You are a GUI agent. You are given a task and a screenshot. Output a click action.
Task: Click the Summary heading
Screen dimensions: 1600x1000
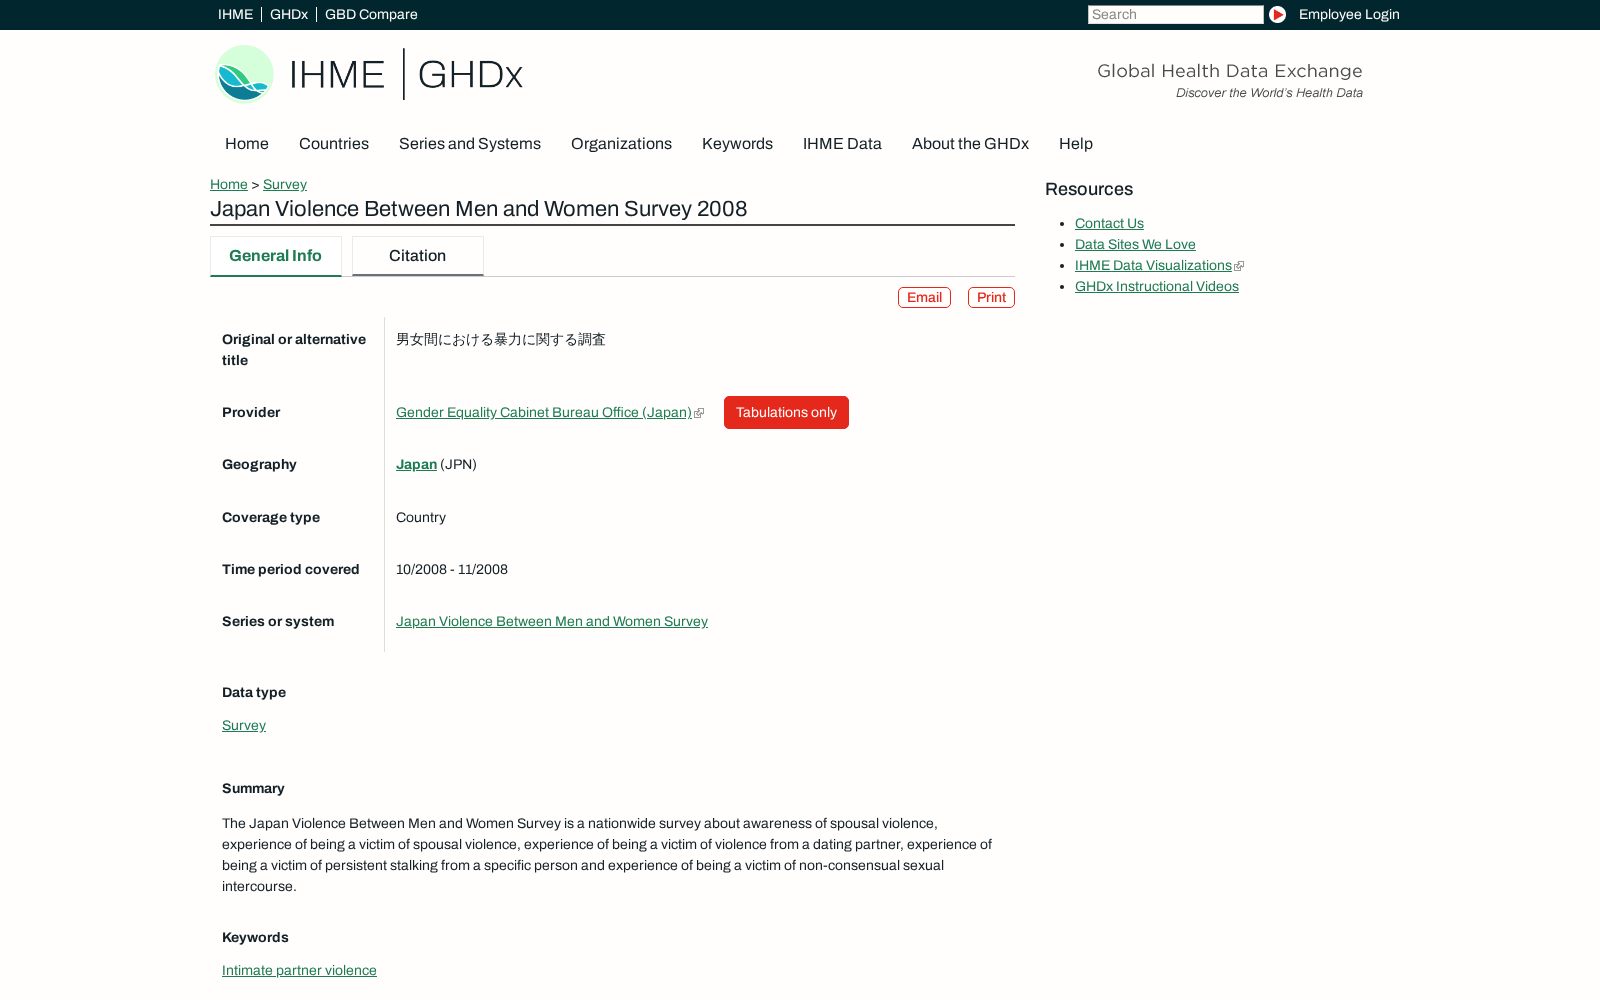tap(253, 788)
